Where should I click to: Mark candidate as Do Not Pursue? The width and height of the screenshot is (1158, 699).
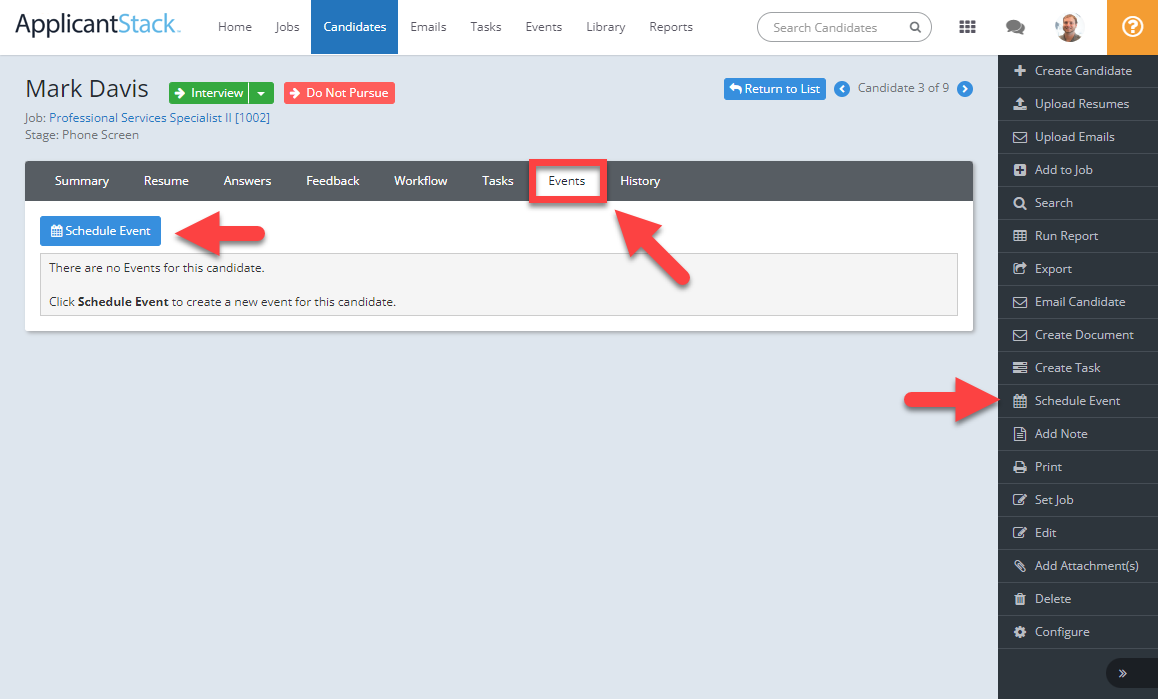(x=339, y=93)
